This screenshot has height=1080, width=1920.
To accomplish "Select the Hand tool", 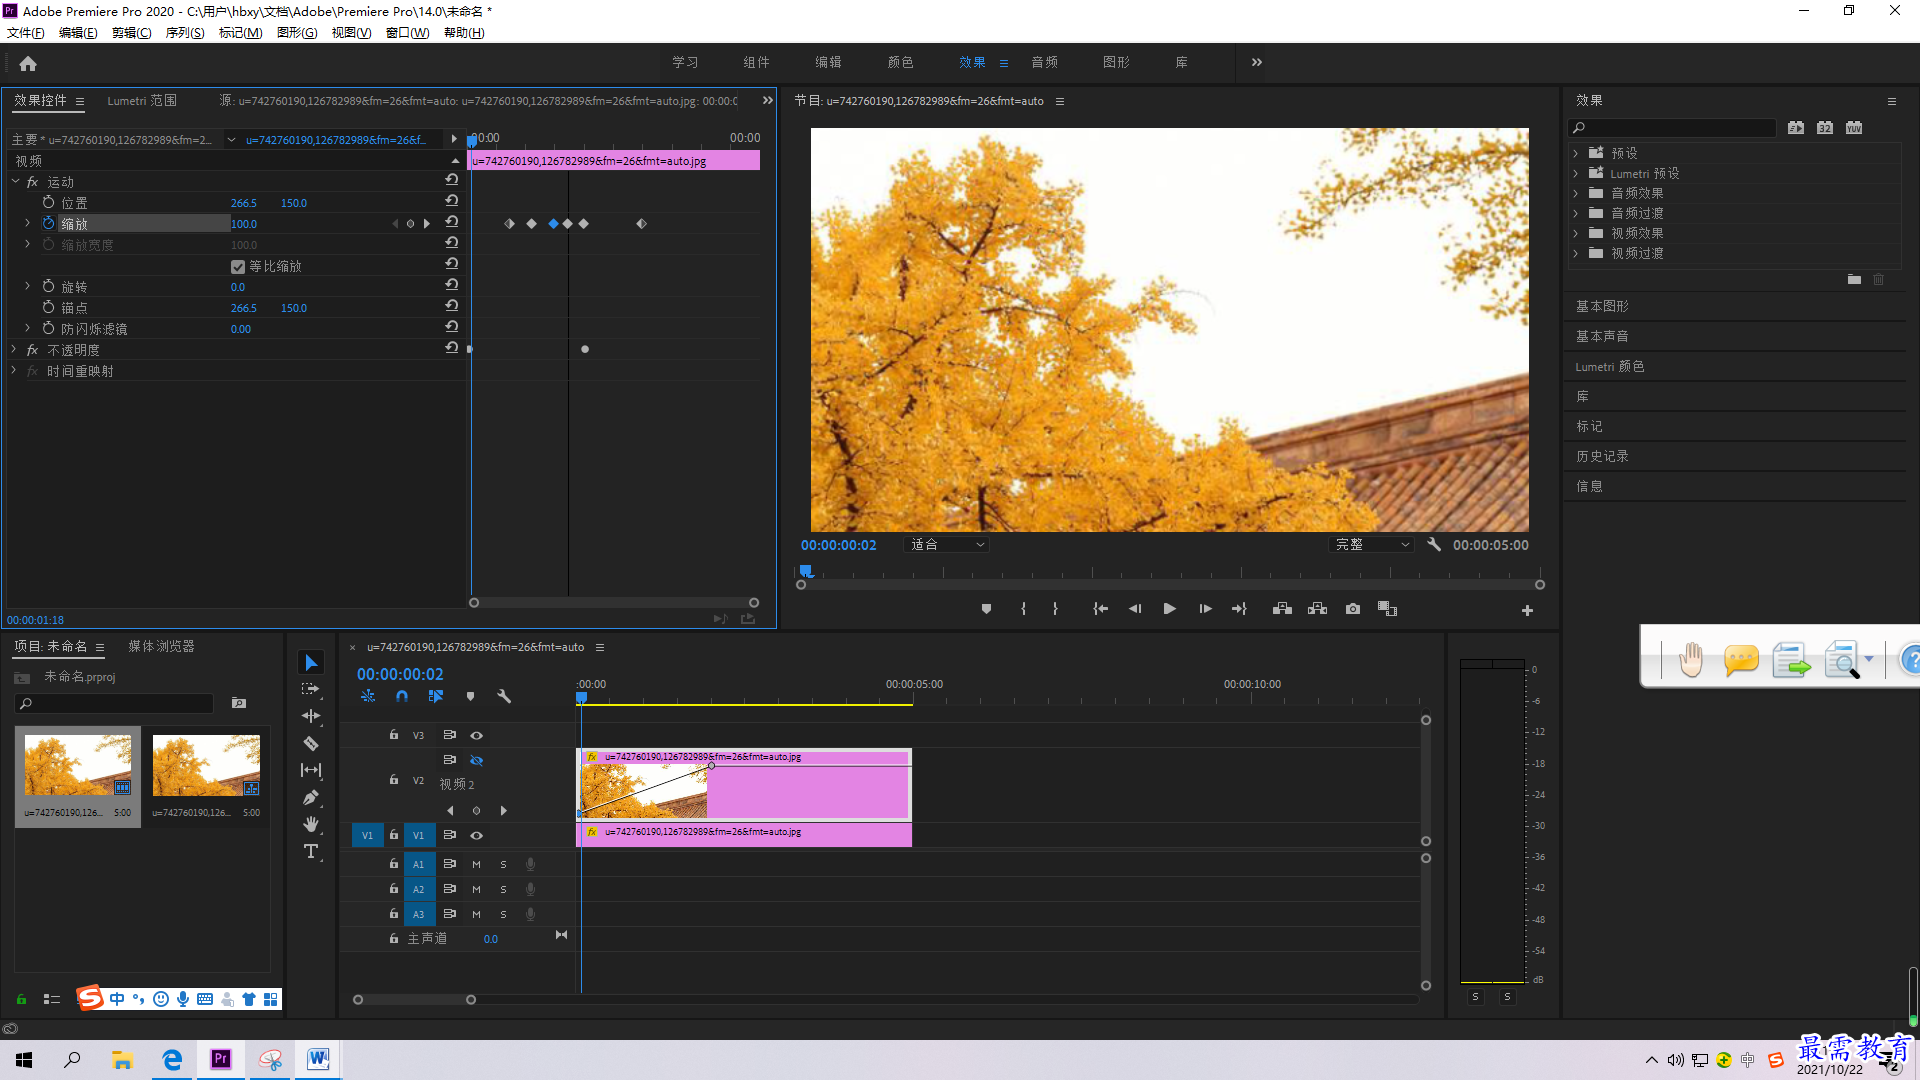I will (x=311, y=824).
